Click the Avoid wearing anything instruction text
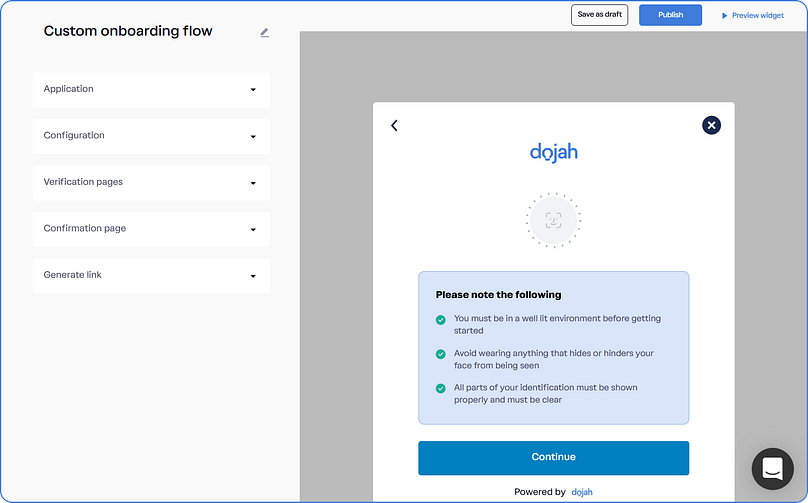Screen dimensions: 808x503 coord(553,359)
